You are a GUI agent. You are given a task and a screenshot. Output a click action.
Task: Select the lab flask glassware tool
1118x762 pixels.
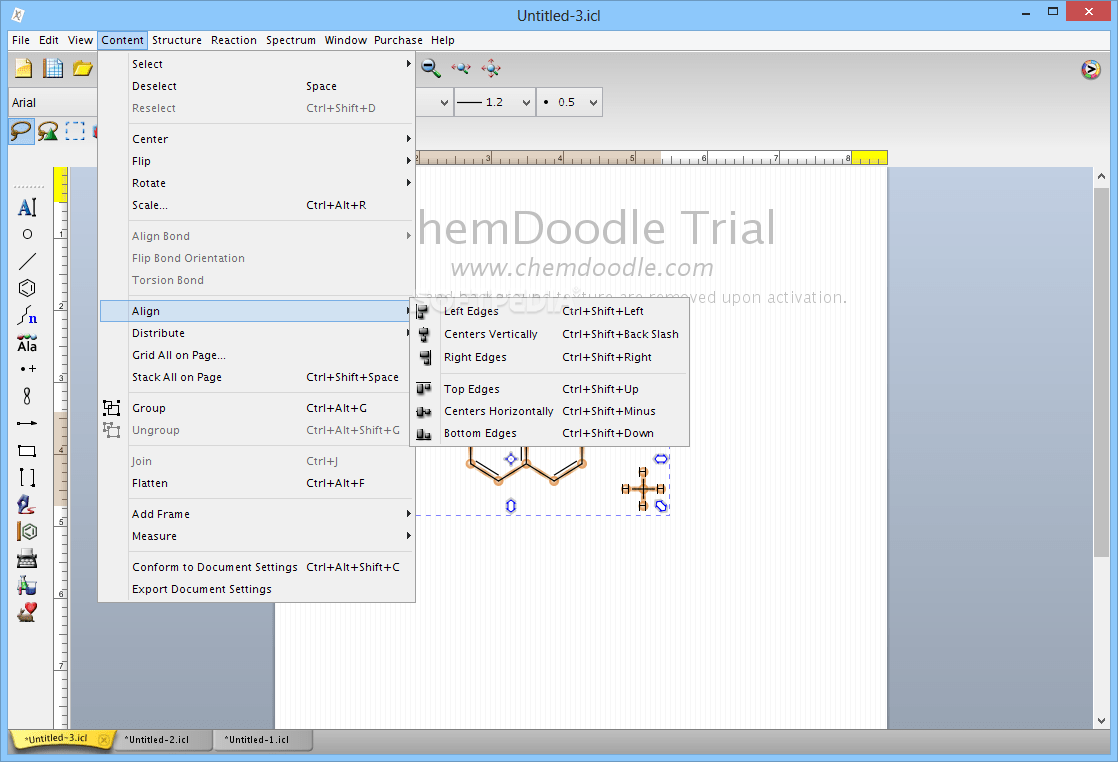(27, 585)
